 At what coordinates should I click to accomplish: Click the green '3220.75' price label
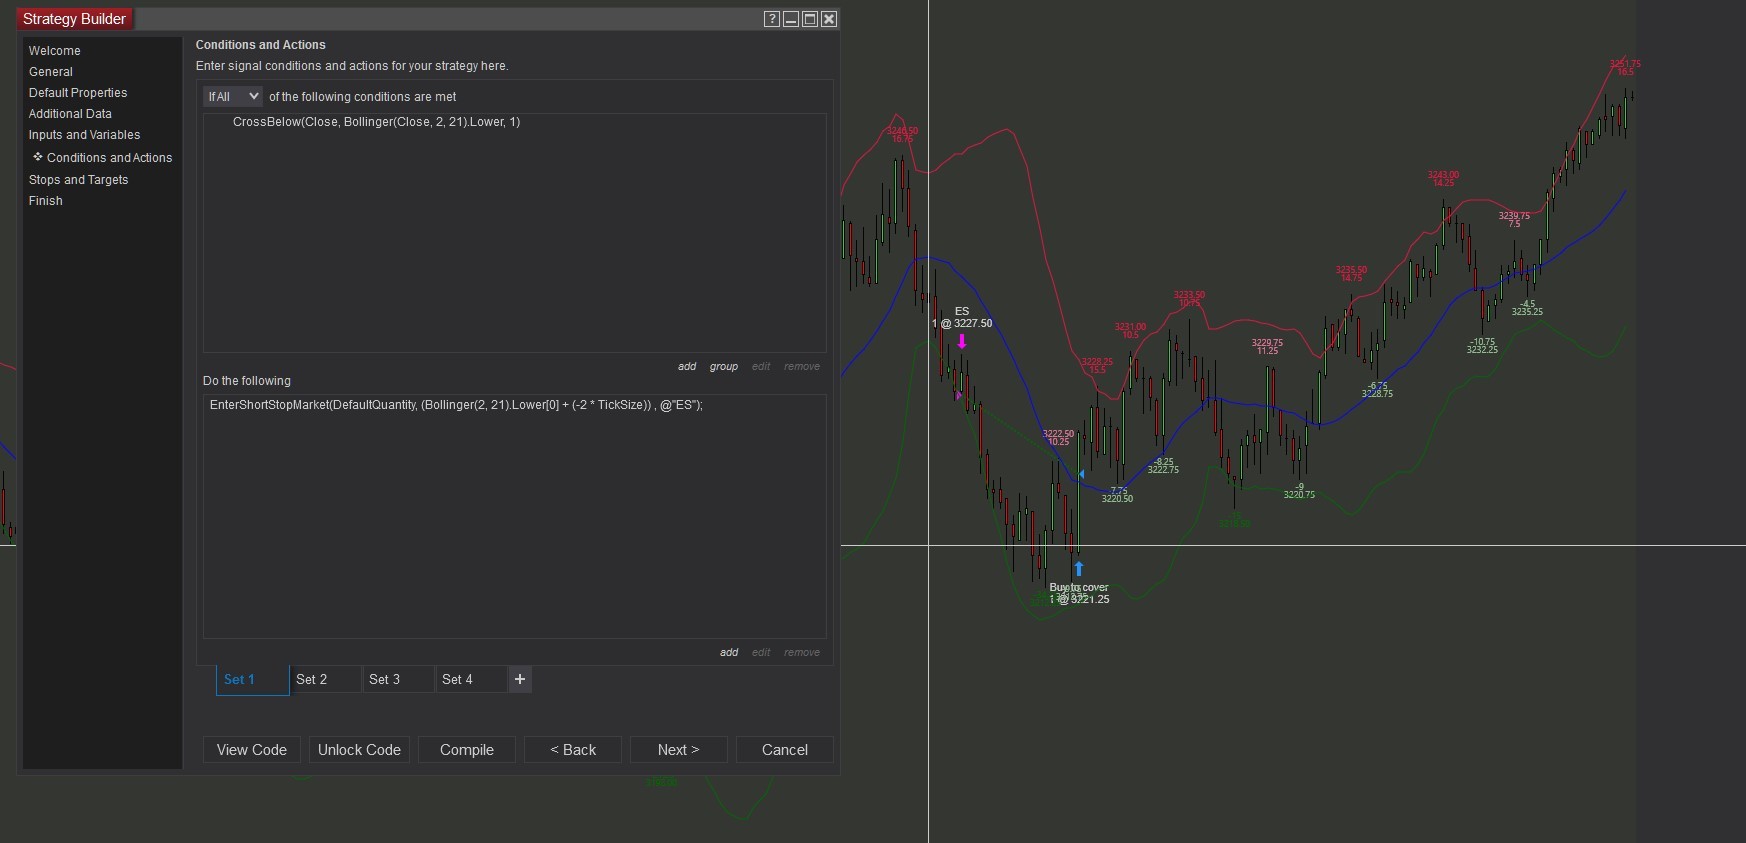click(x=1299, y=495)
